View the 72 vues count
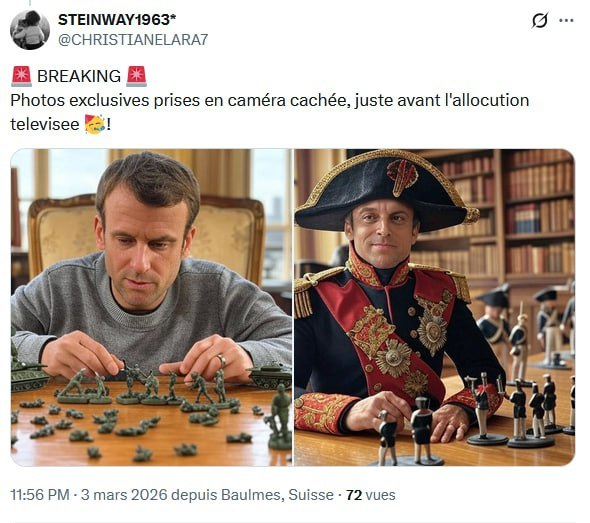Viewport: 590px width, 523px height. [x=371, y=495]
